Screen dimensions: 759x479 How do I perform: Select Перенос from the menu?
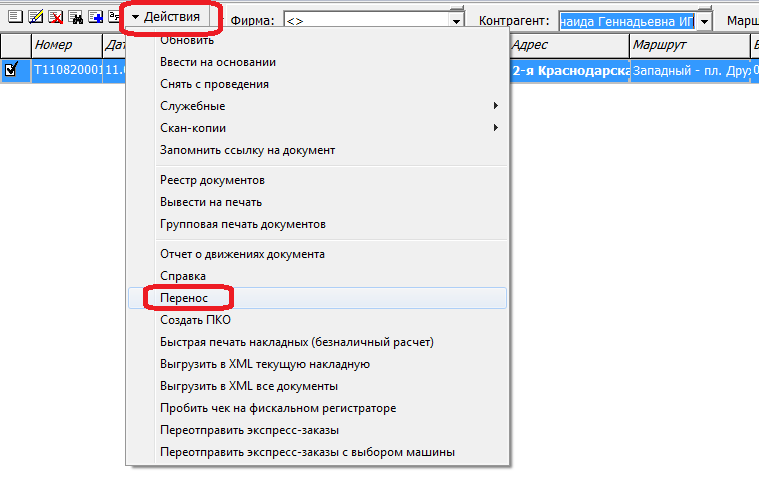187,298
